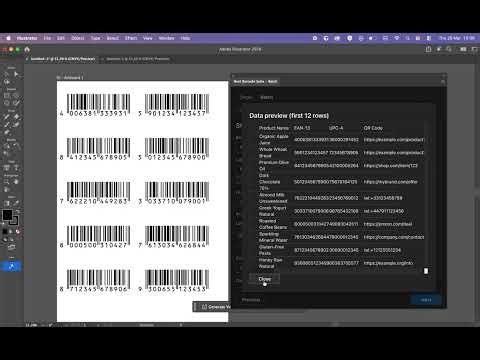This screenshot has height=360, width=480.
Task: Click the EAN-13 column header
Action: pos(302,128)
